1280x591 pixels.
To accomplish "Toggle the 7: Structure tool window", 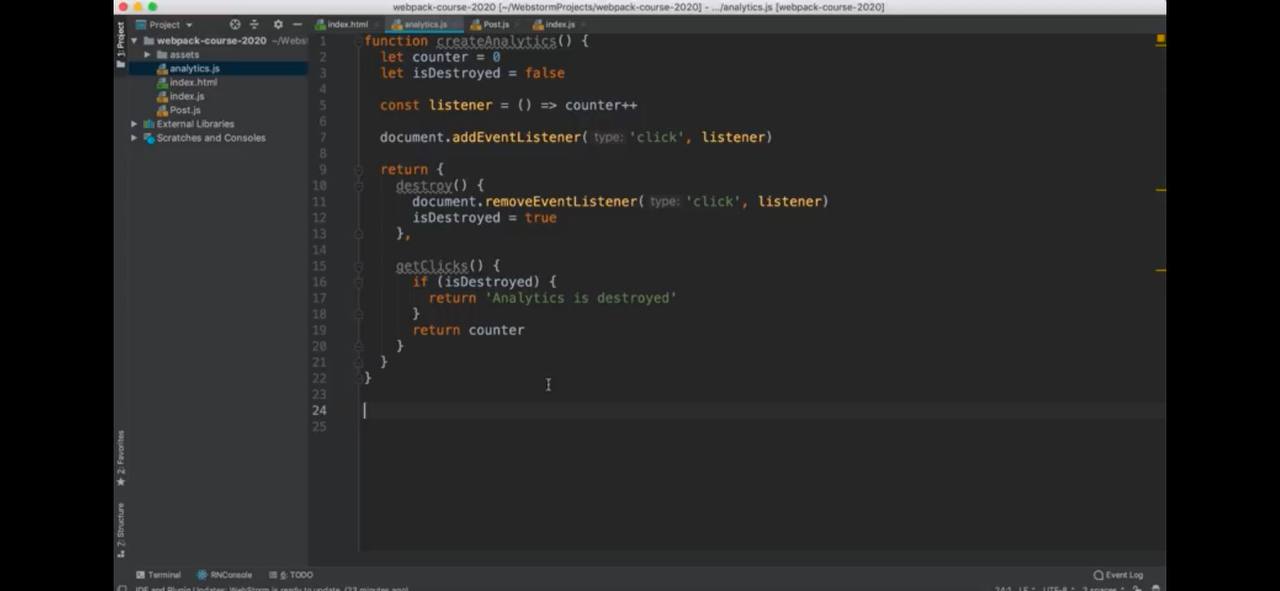I will click(121, 530).
